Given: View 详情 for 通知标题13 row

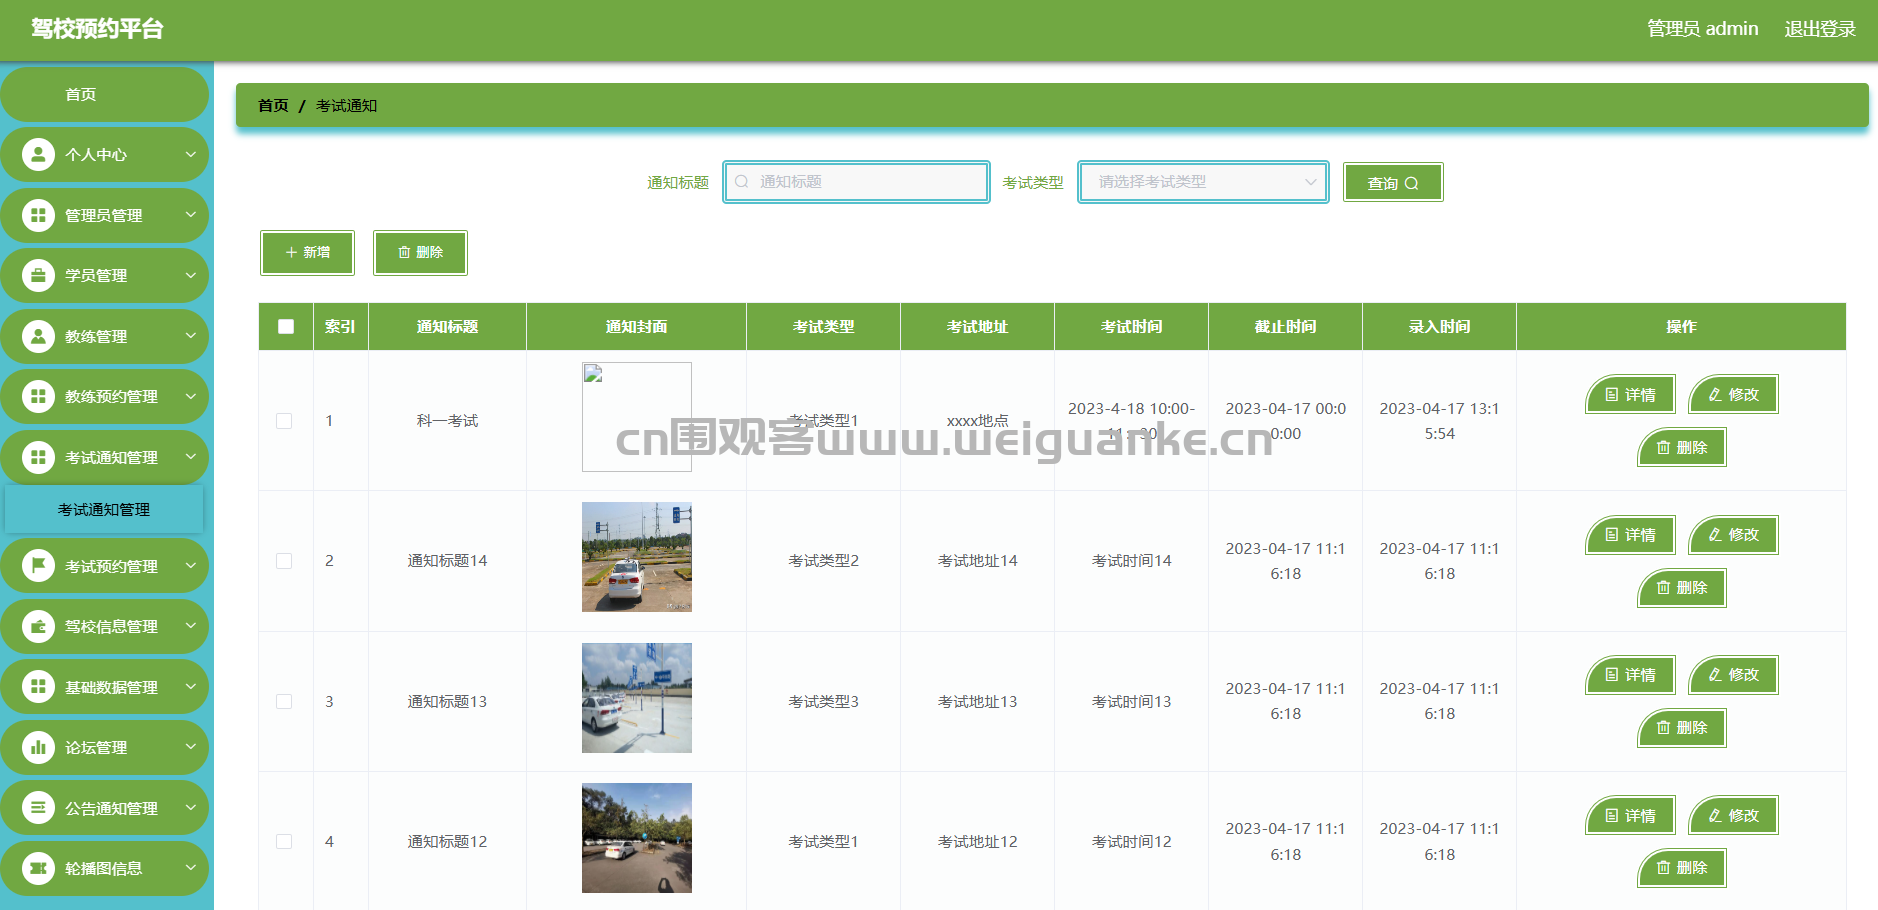Looking at the screenshot, I should [x=1631, y=675].
